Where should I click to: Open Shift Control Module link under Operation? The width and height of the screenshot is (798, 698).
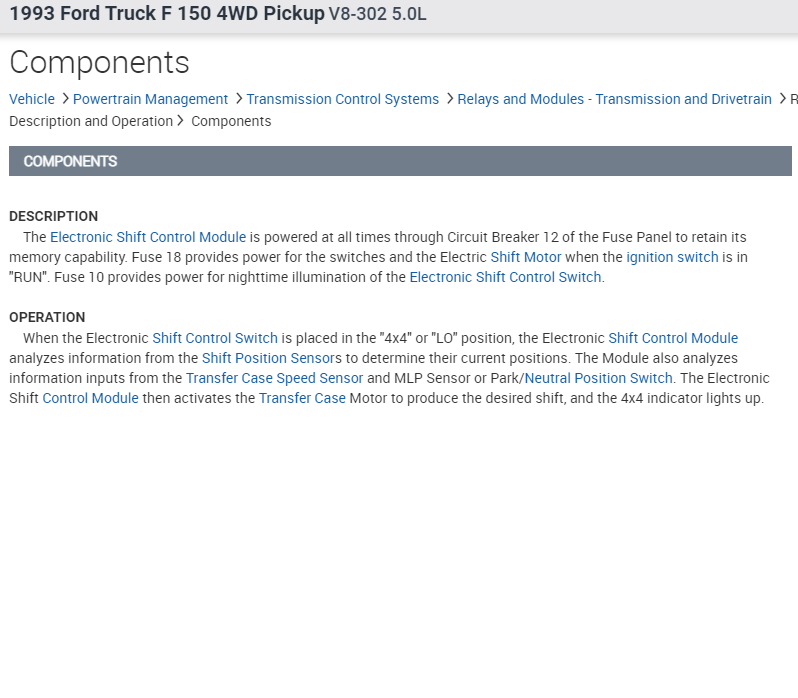pos(672,338)
